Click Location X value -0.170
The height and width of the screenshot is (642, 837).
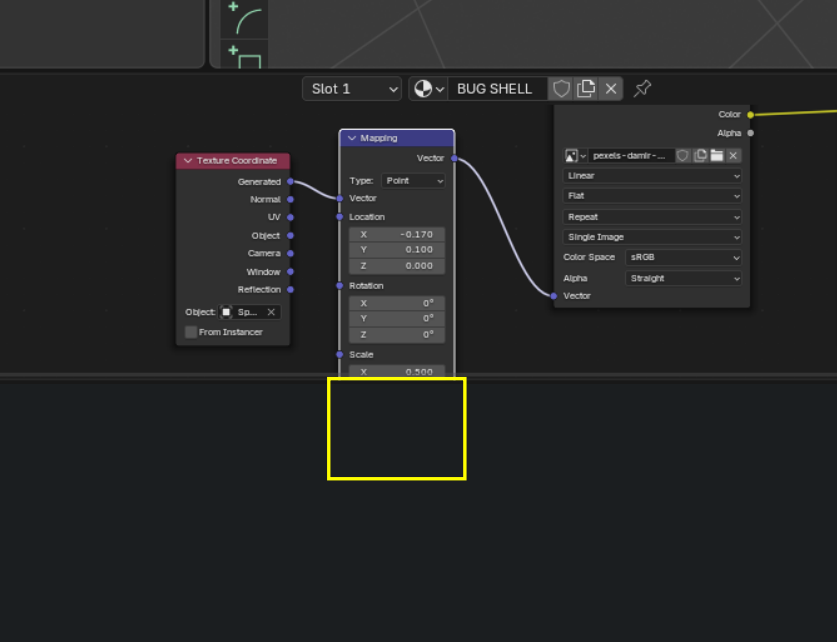(x=397, y=234)
